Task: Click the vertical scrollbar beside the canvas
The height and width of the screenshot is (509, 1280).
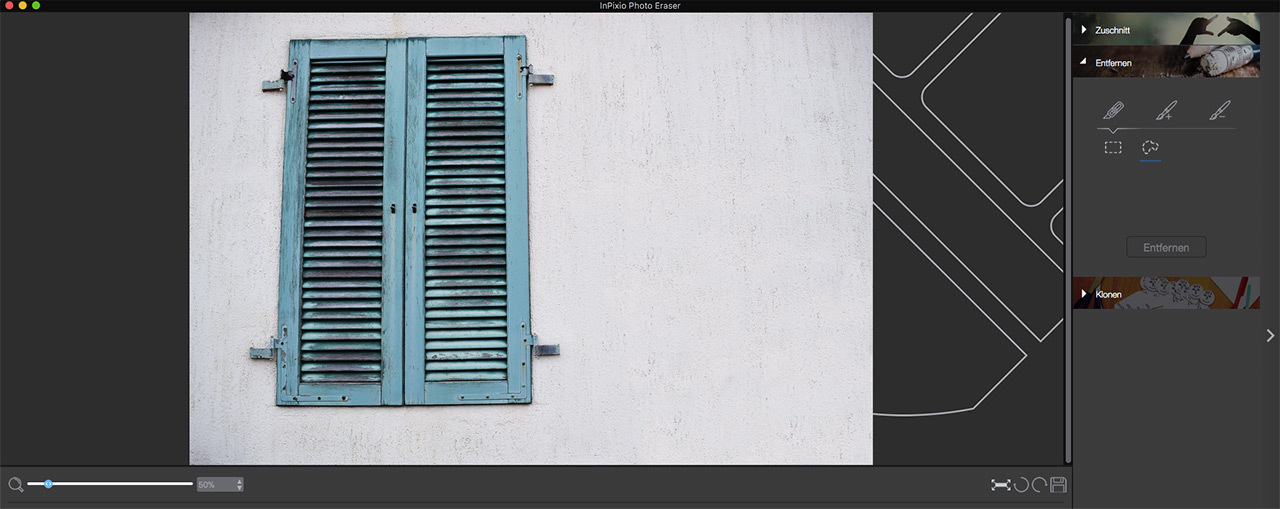Action: [x=1068, y=238]
